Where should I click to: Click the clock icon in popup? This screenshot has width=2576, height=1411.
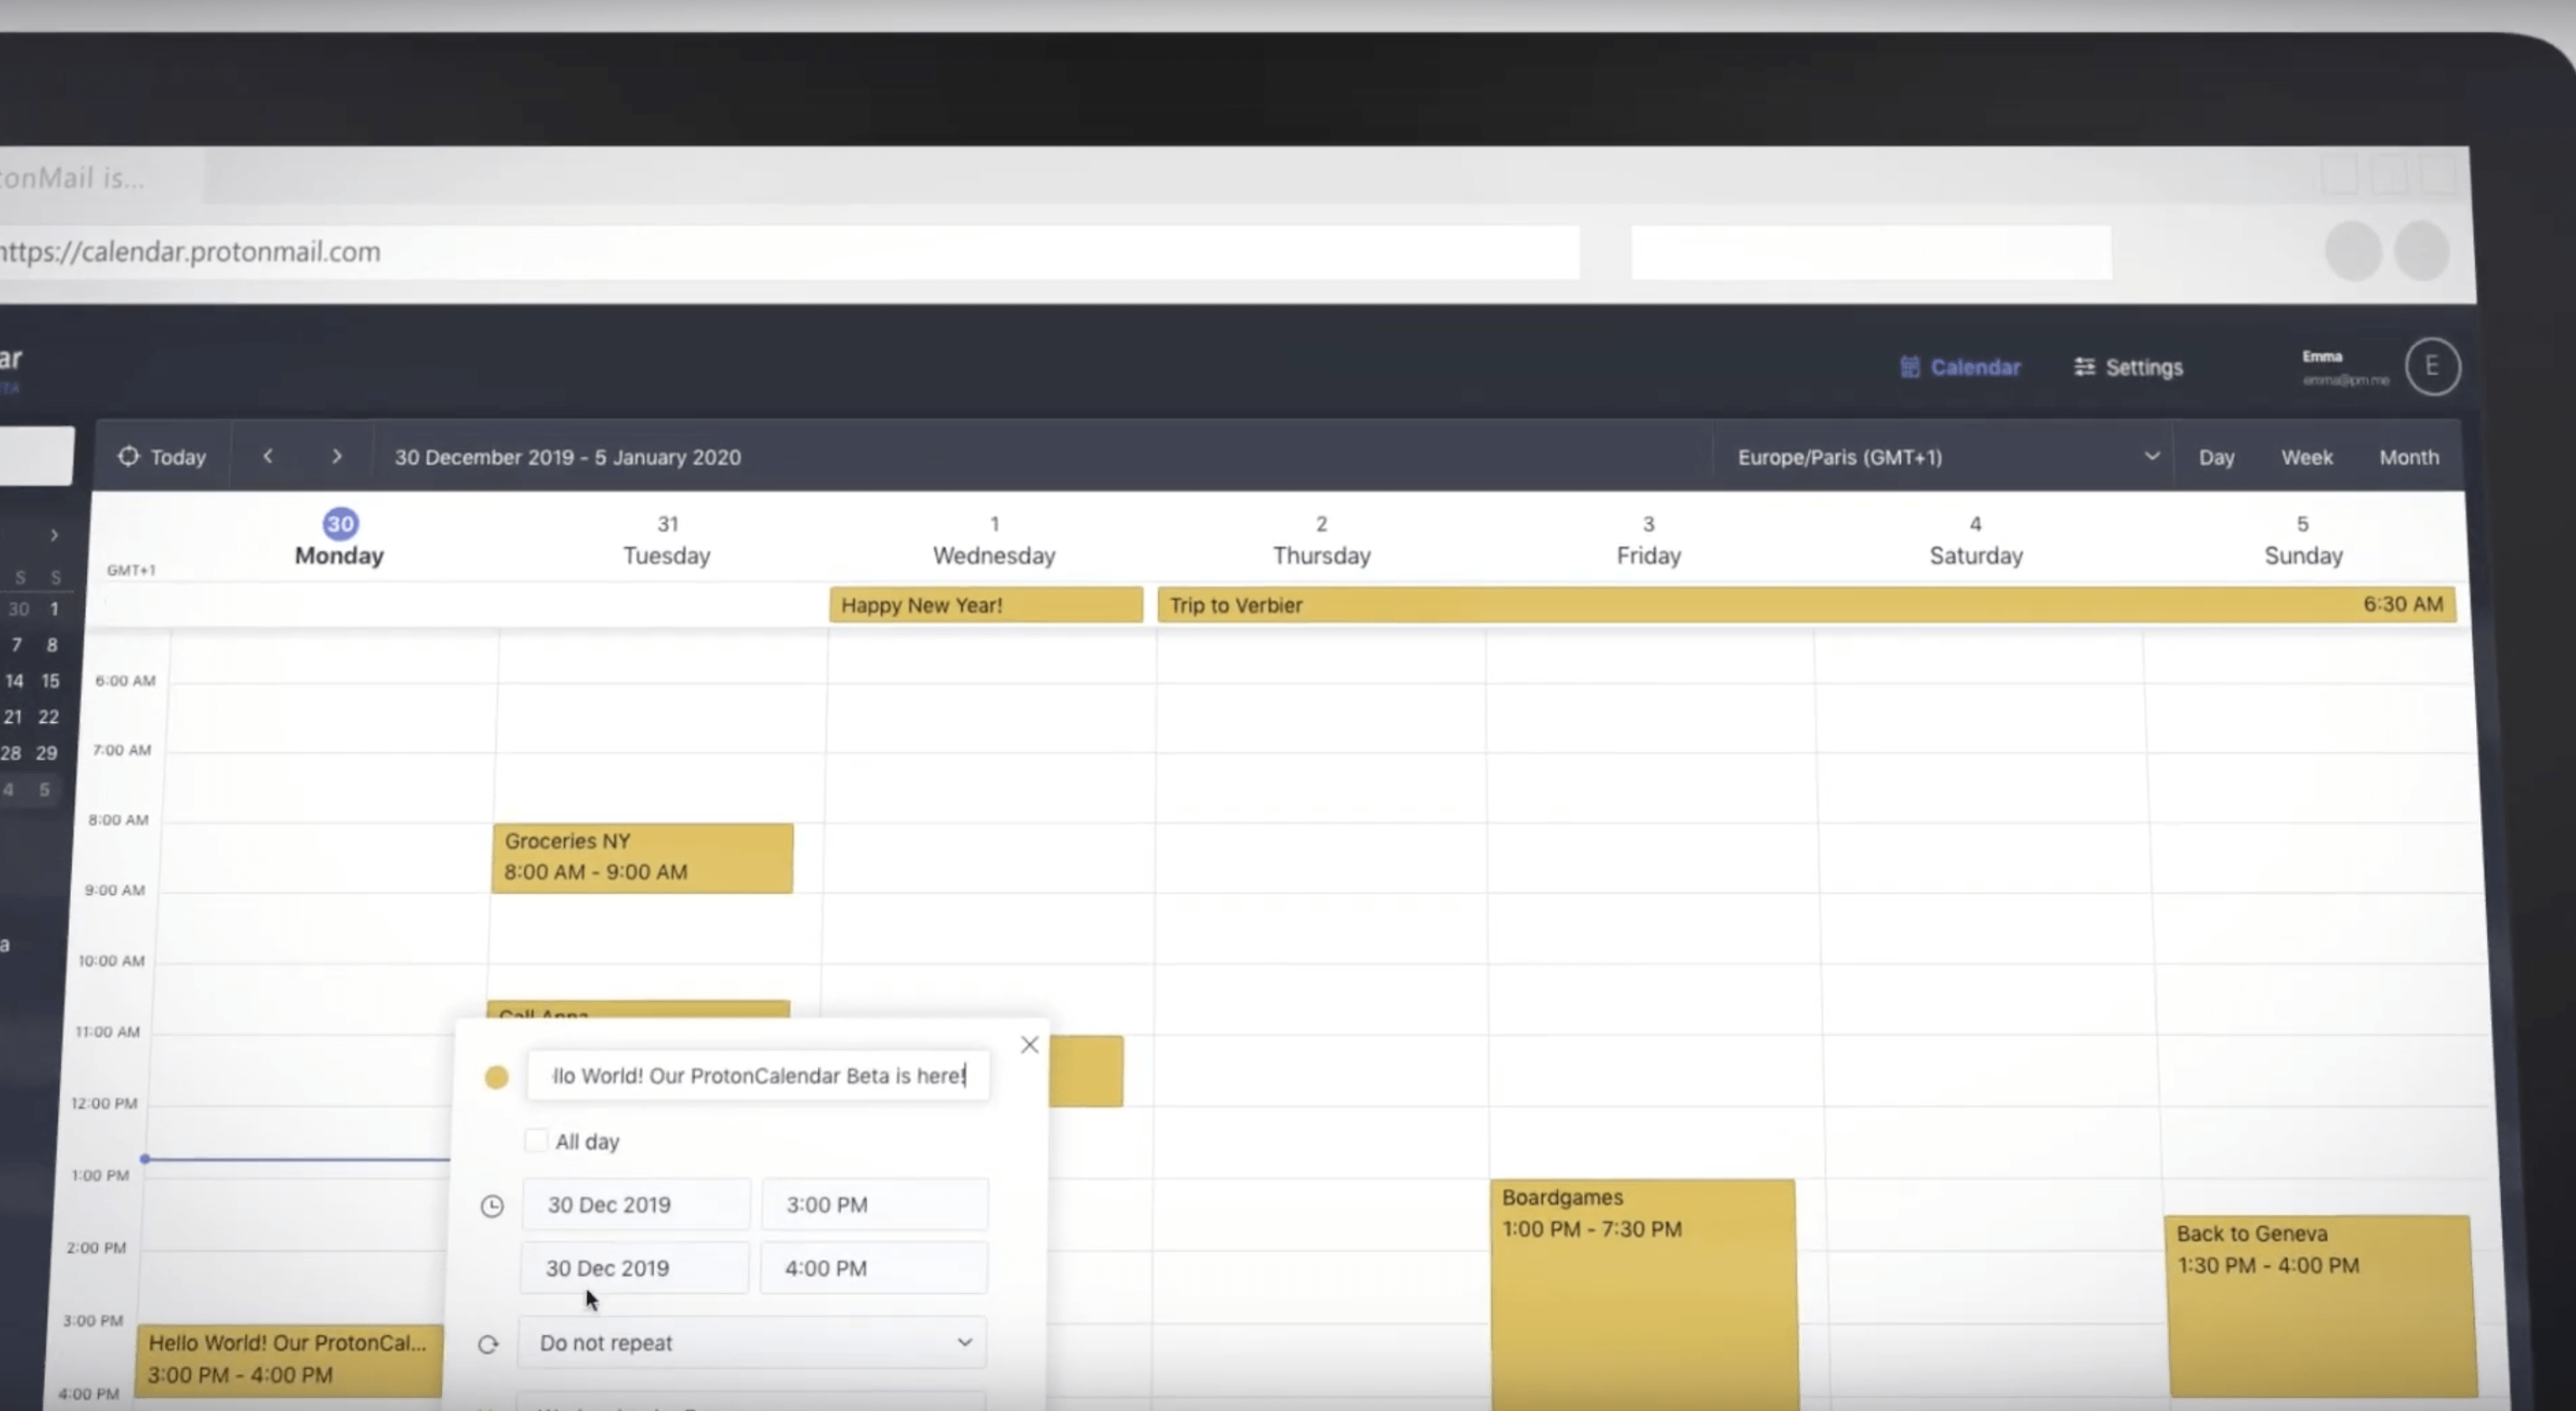[492, 1206]
